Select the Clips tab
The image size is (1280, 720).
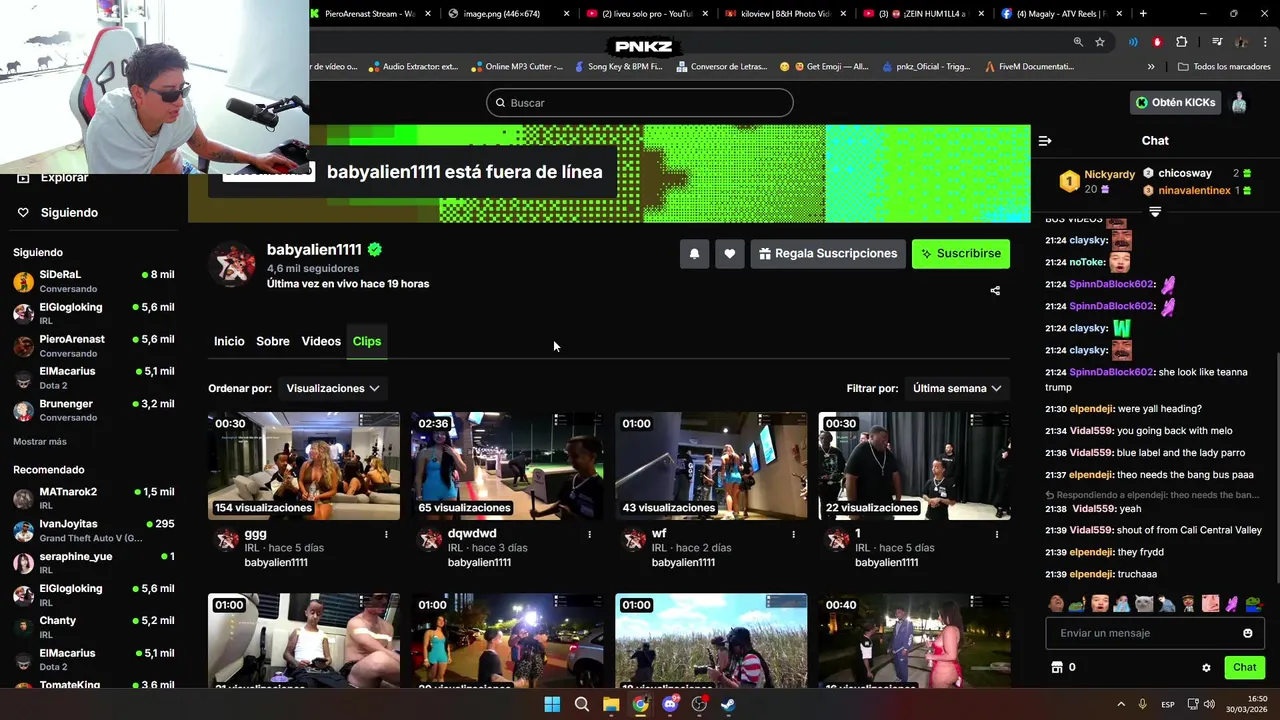367,341
